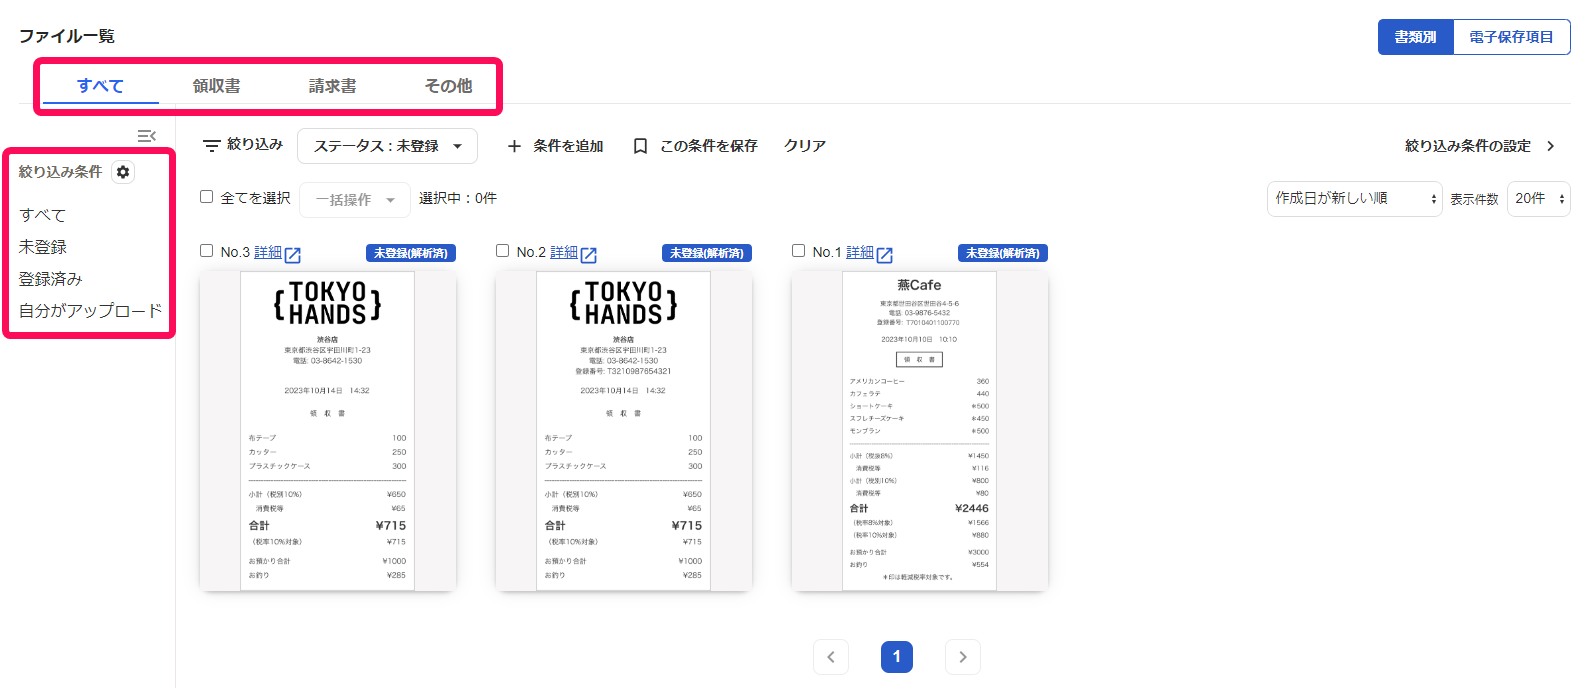Click the 選択中：0件 text

coord(458,198)
